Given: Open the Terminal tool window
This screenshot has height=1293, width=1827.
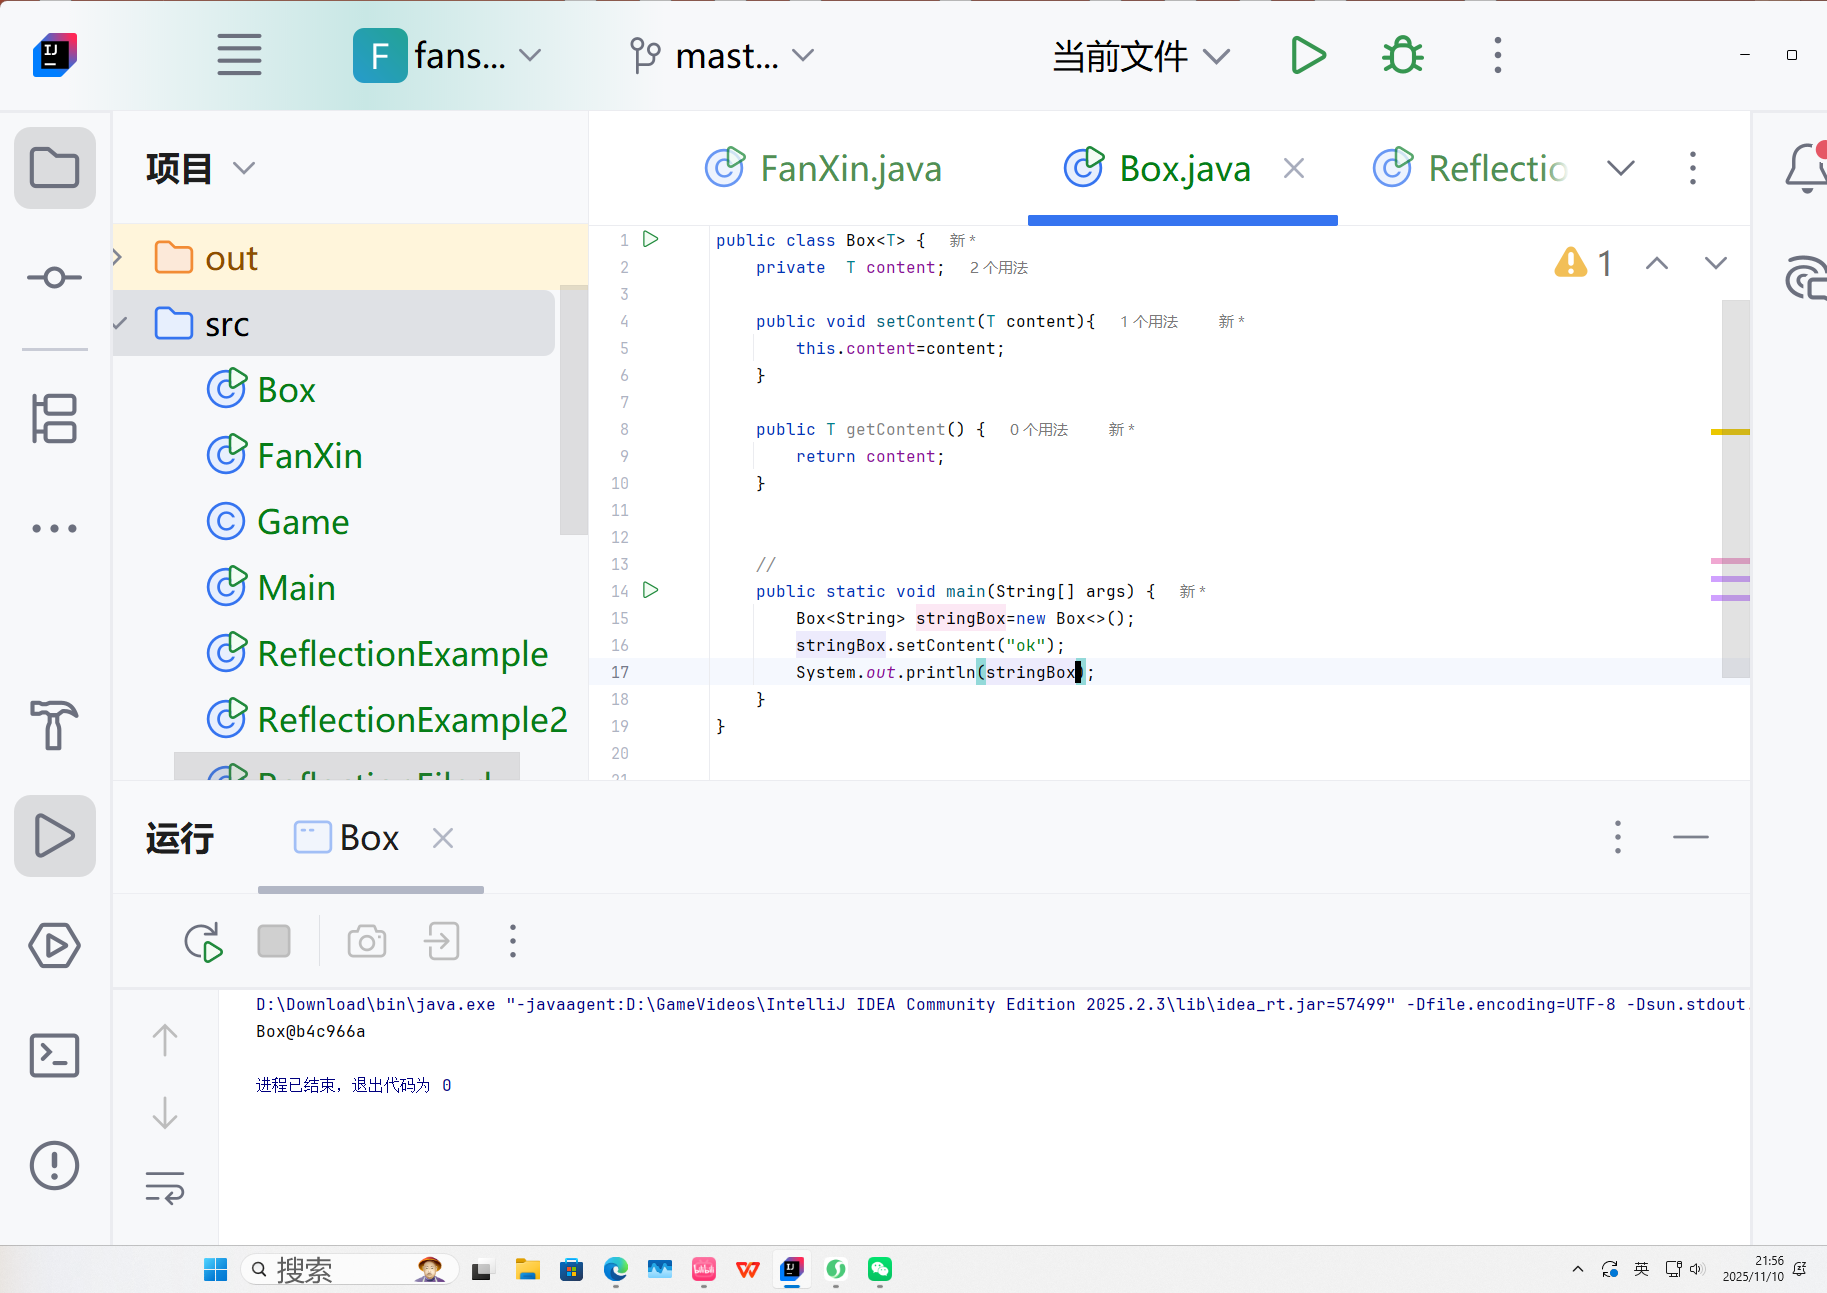Looking at the screenshot, I should pyautogui.click(x=55, y=1055).
